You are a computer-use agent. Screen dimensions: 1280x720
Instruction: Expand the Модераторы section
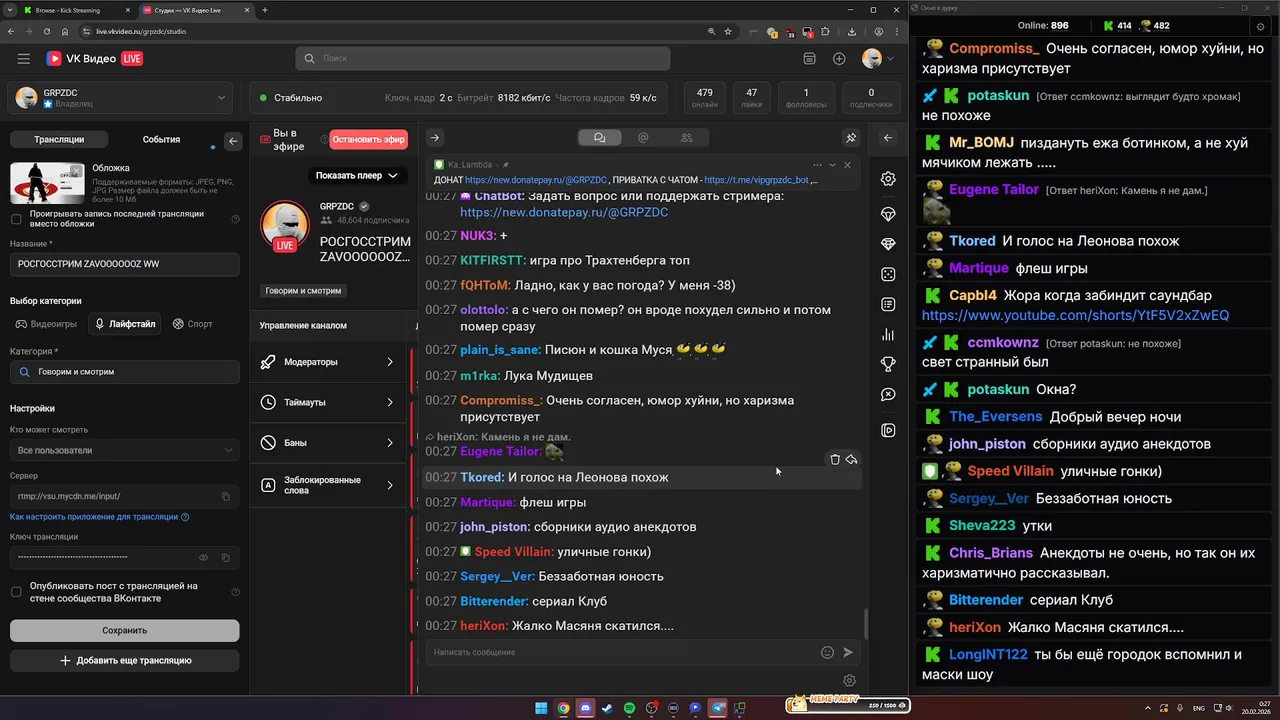coord(328,362)
